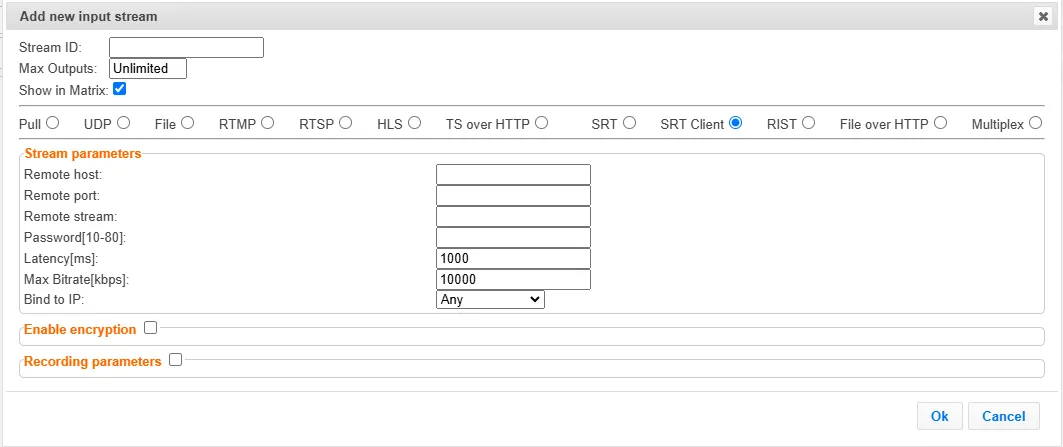1063x447 pixels.
Task: Choose TS over HTTP input type
Action: point(541,123)
